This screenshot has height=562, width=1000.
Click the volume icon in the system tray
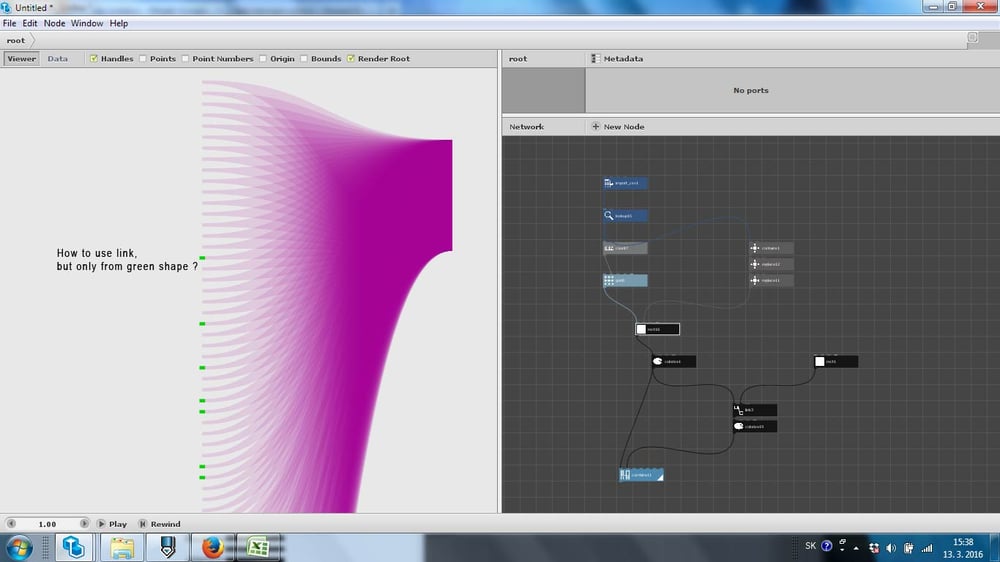[x=891, y=548]
